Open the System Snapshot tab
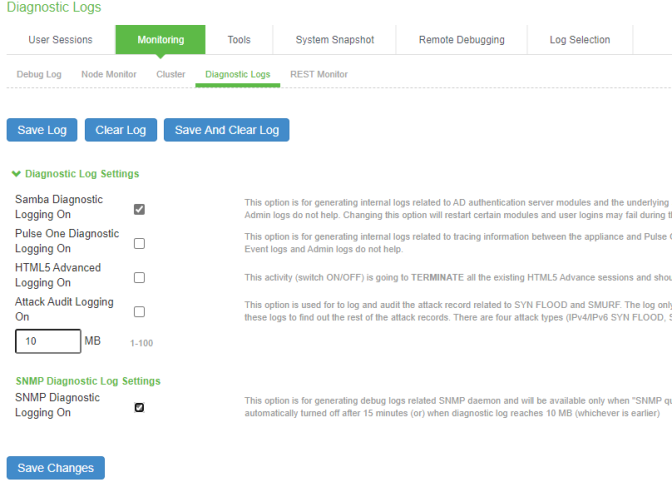Image resolution: width=672 pixels, height=487 pixels. (x=335, y=40)
